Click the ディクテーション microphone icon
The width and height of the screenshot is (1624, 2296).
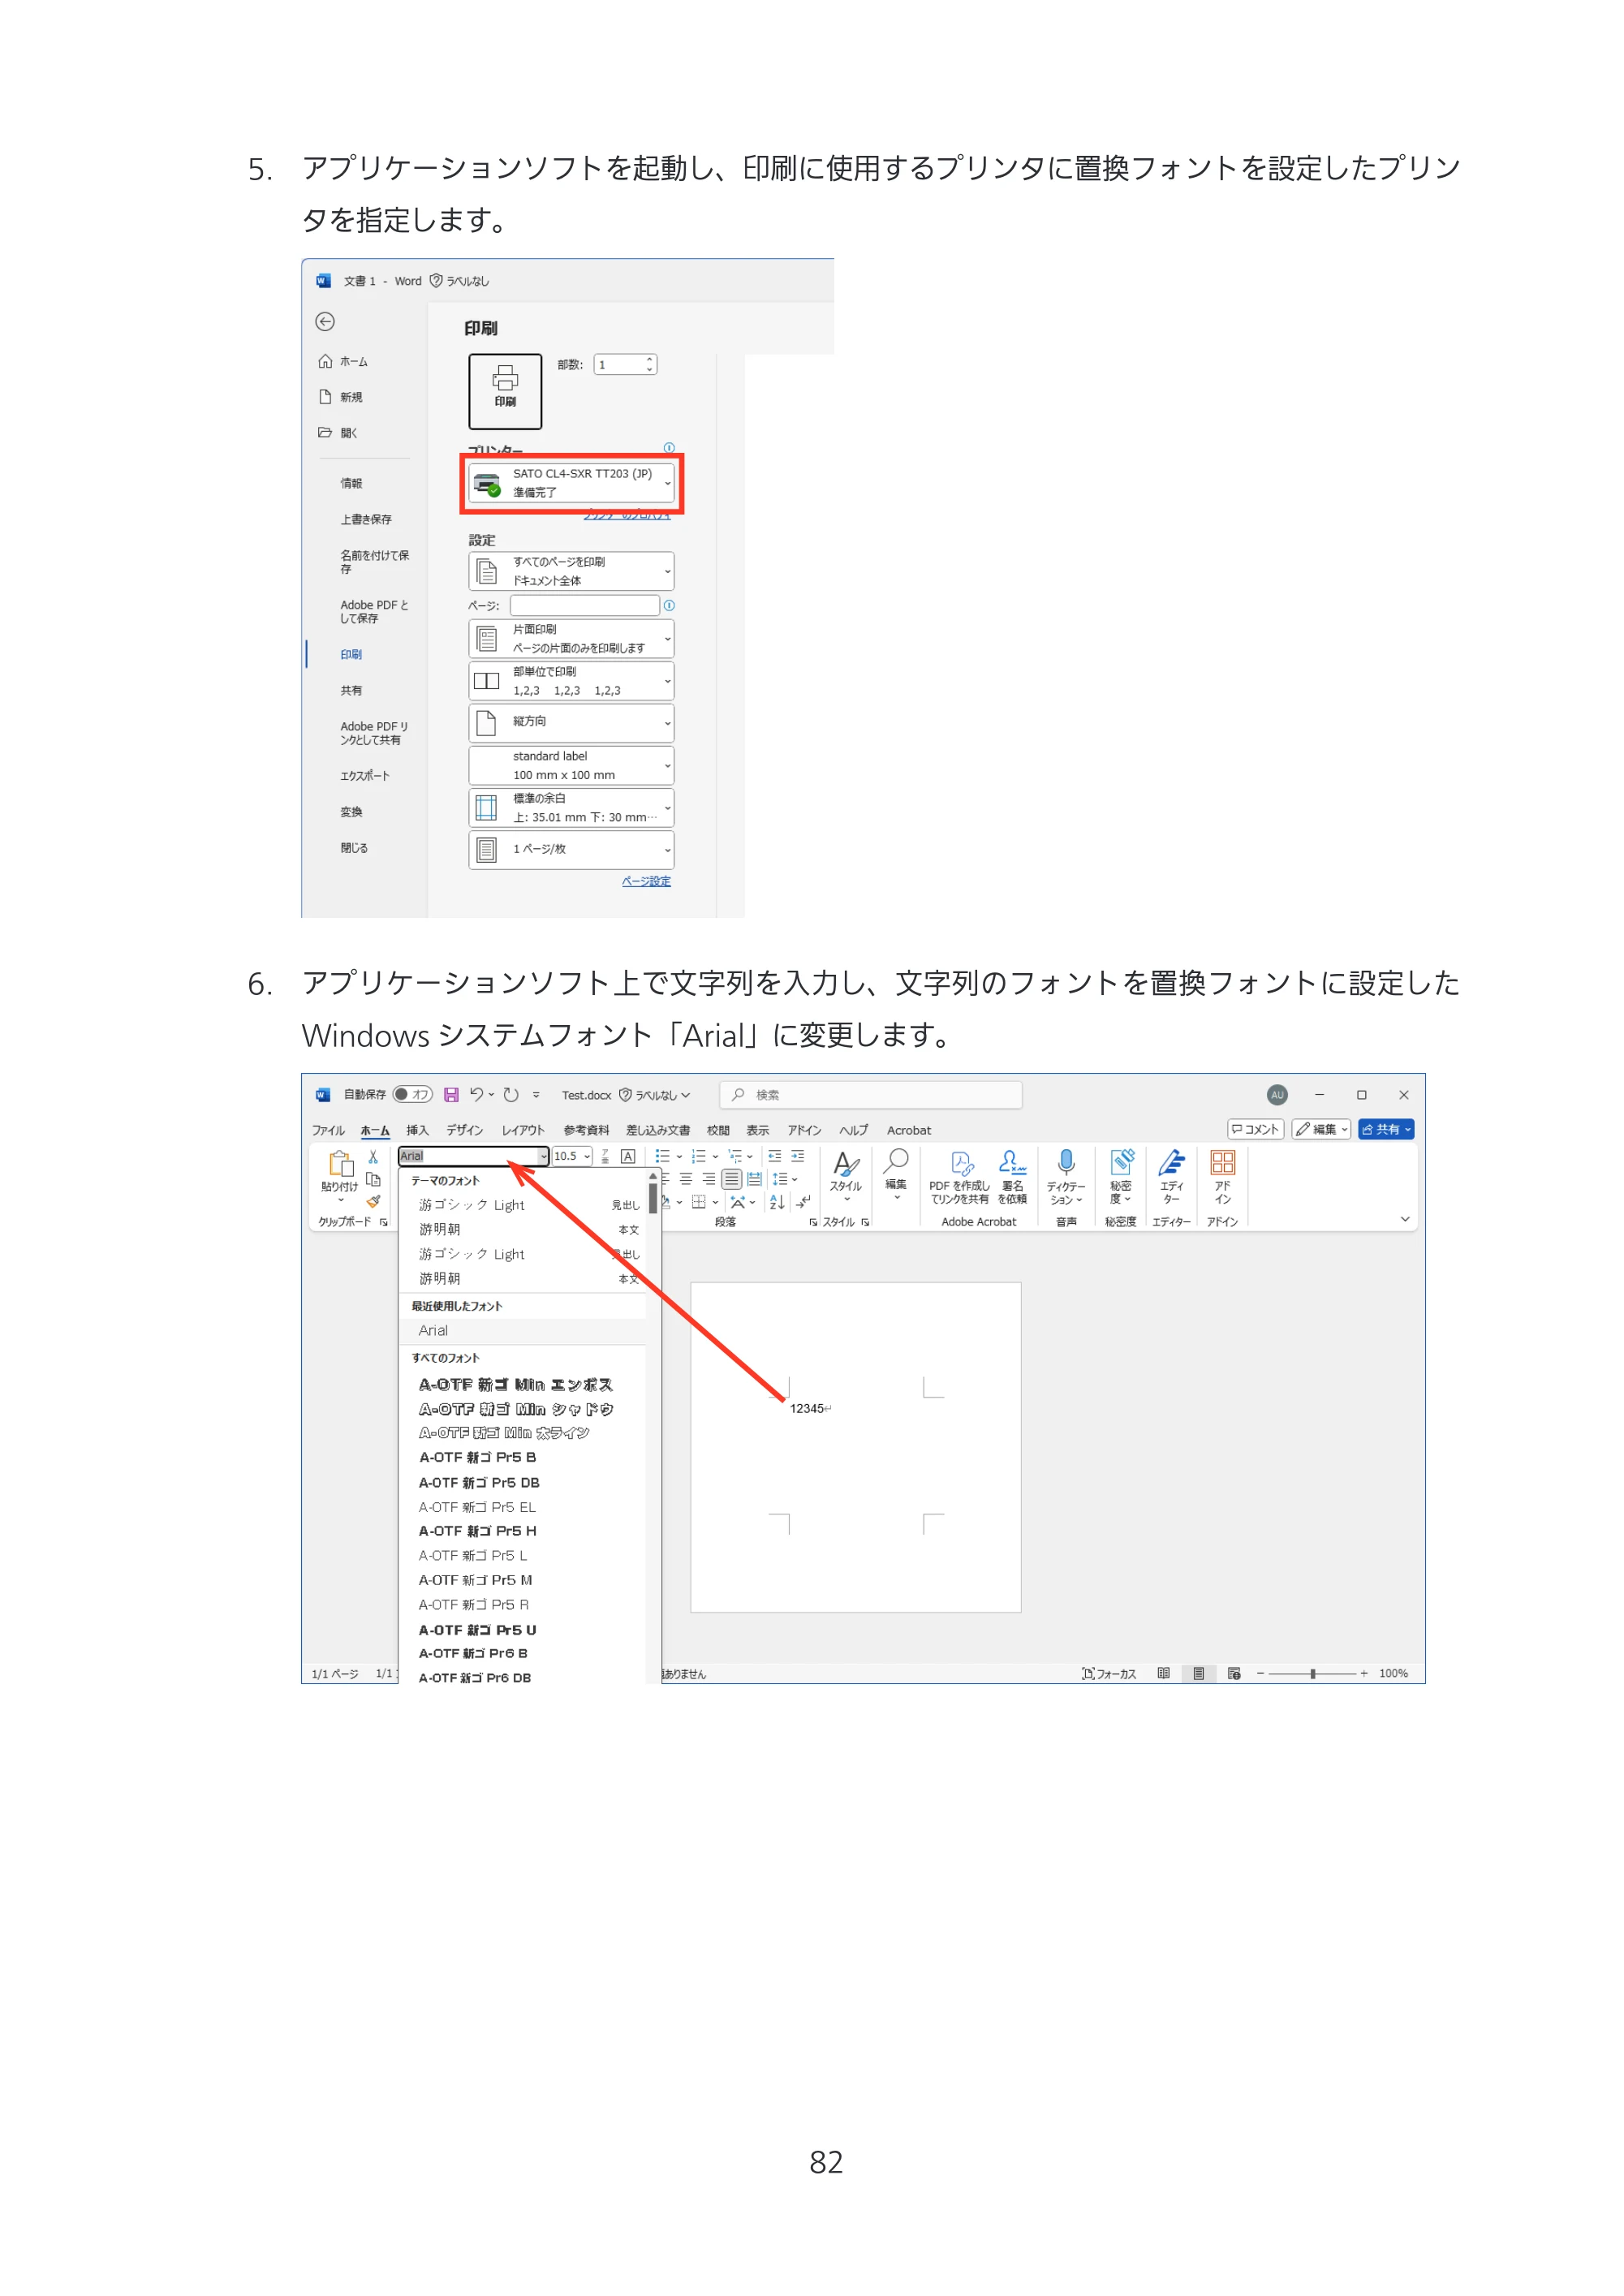1066,1162
